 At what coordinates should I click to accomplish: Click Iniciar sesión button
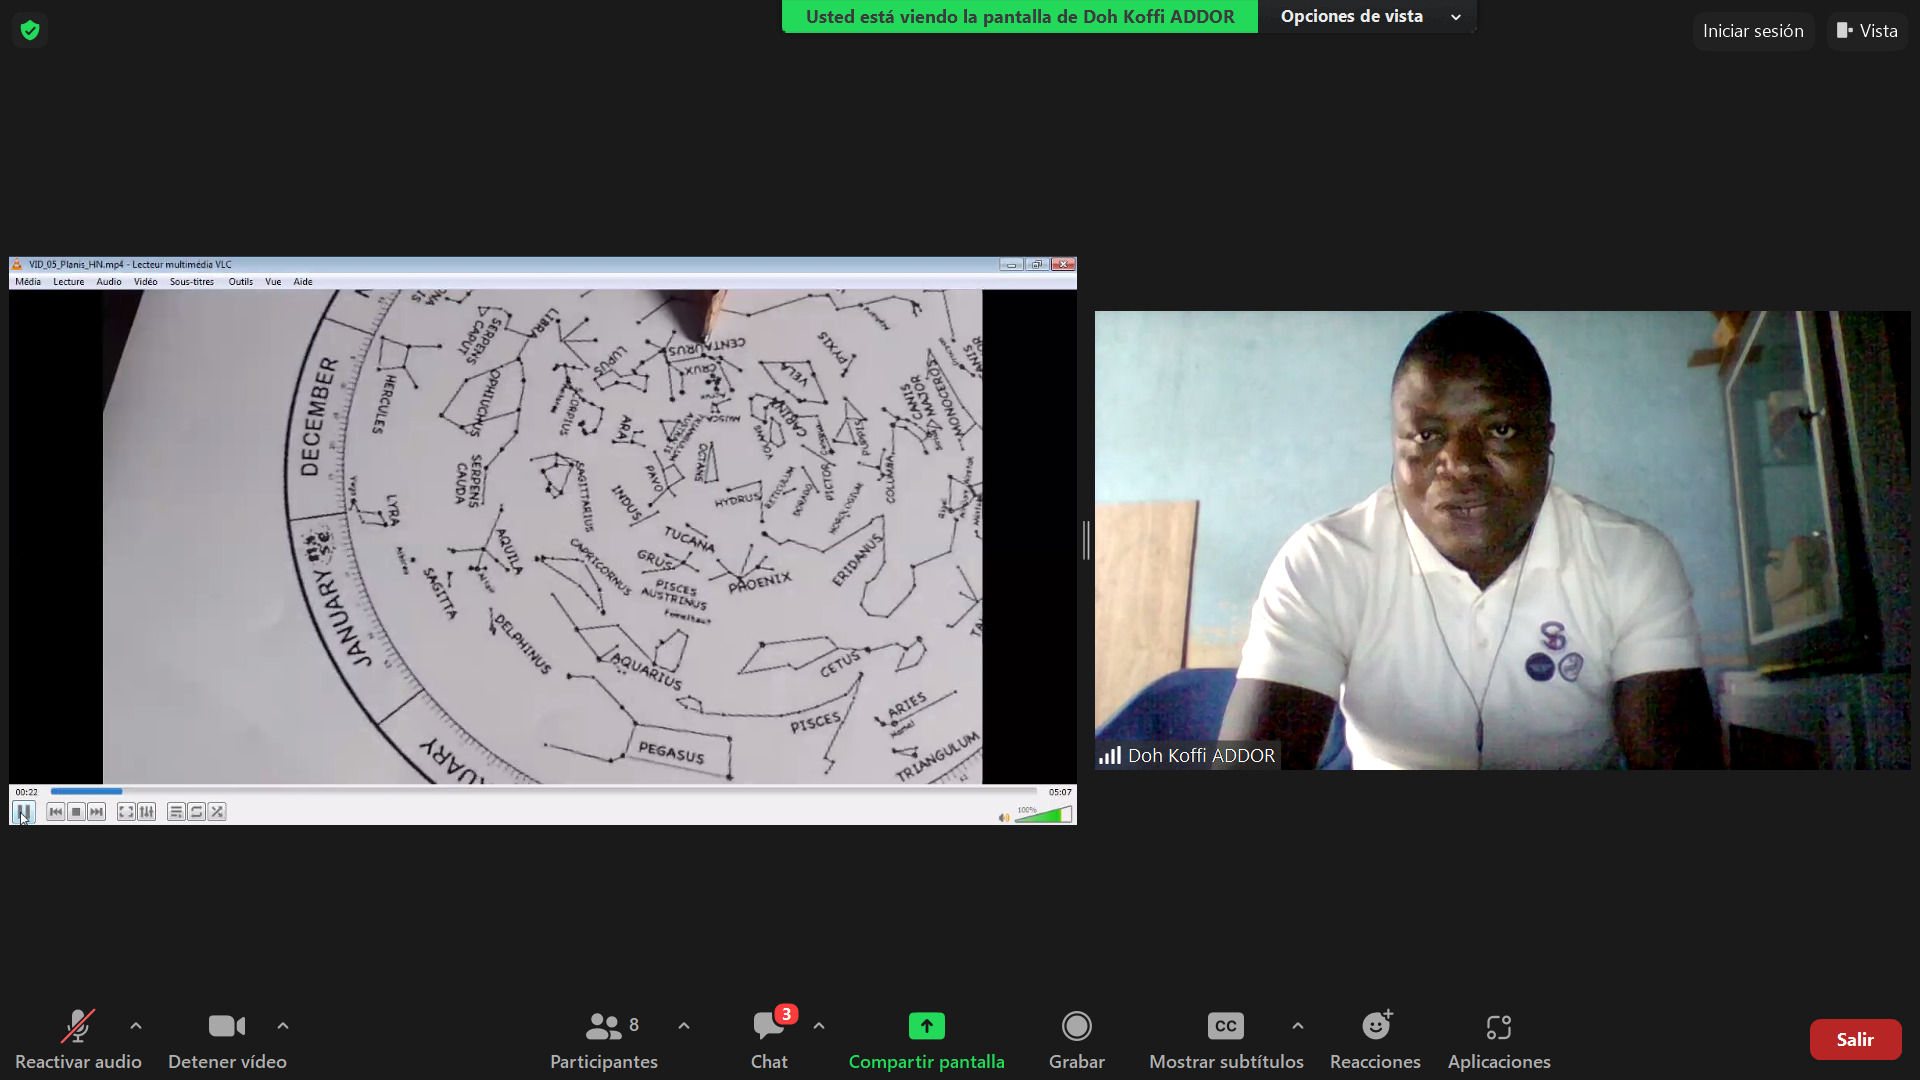1753,31
